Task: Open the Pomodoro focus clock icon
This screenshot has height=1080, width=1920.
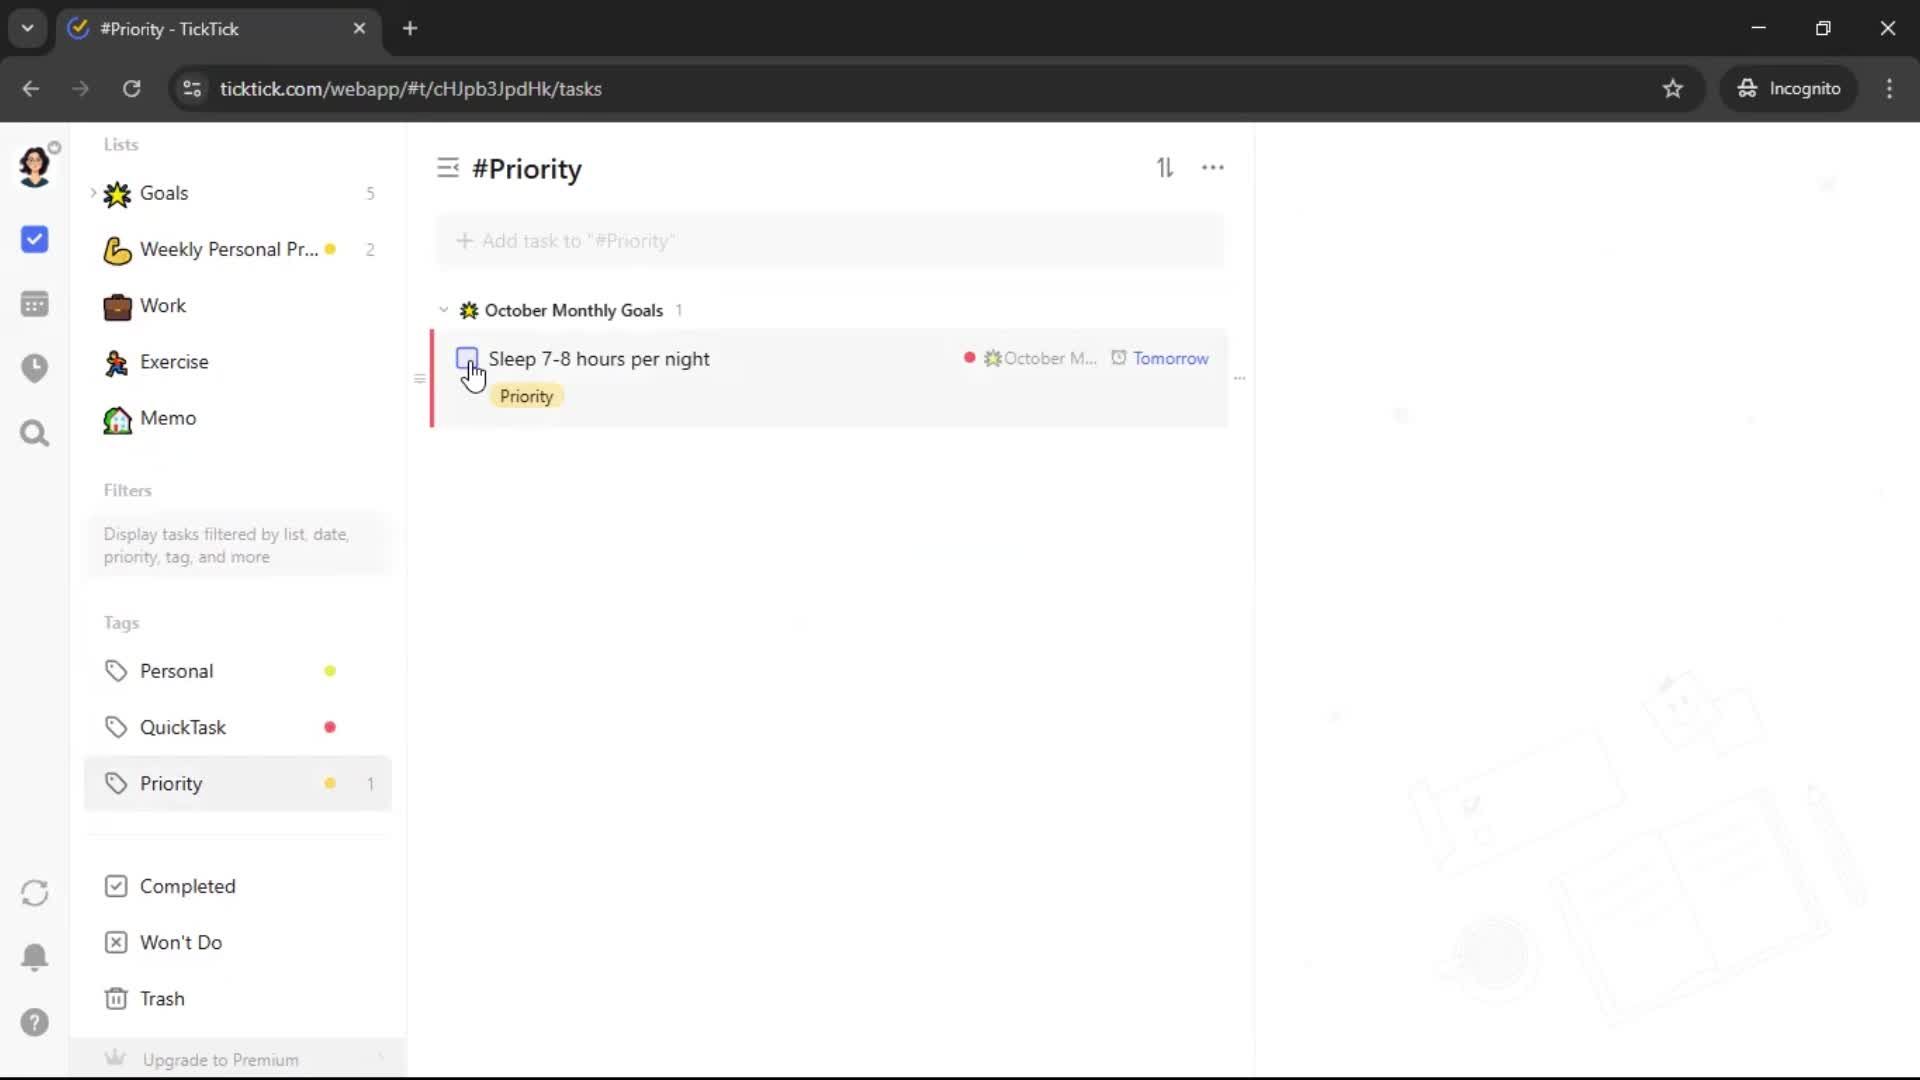Action: [34, 368]
